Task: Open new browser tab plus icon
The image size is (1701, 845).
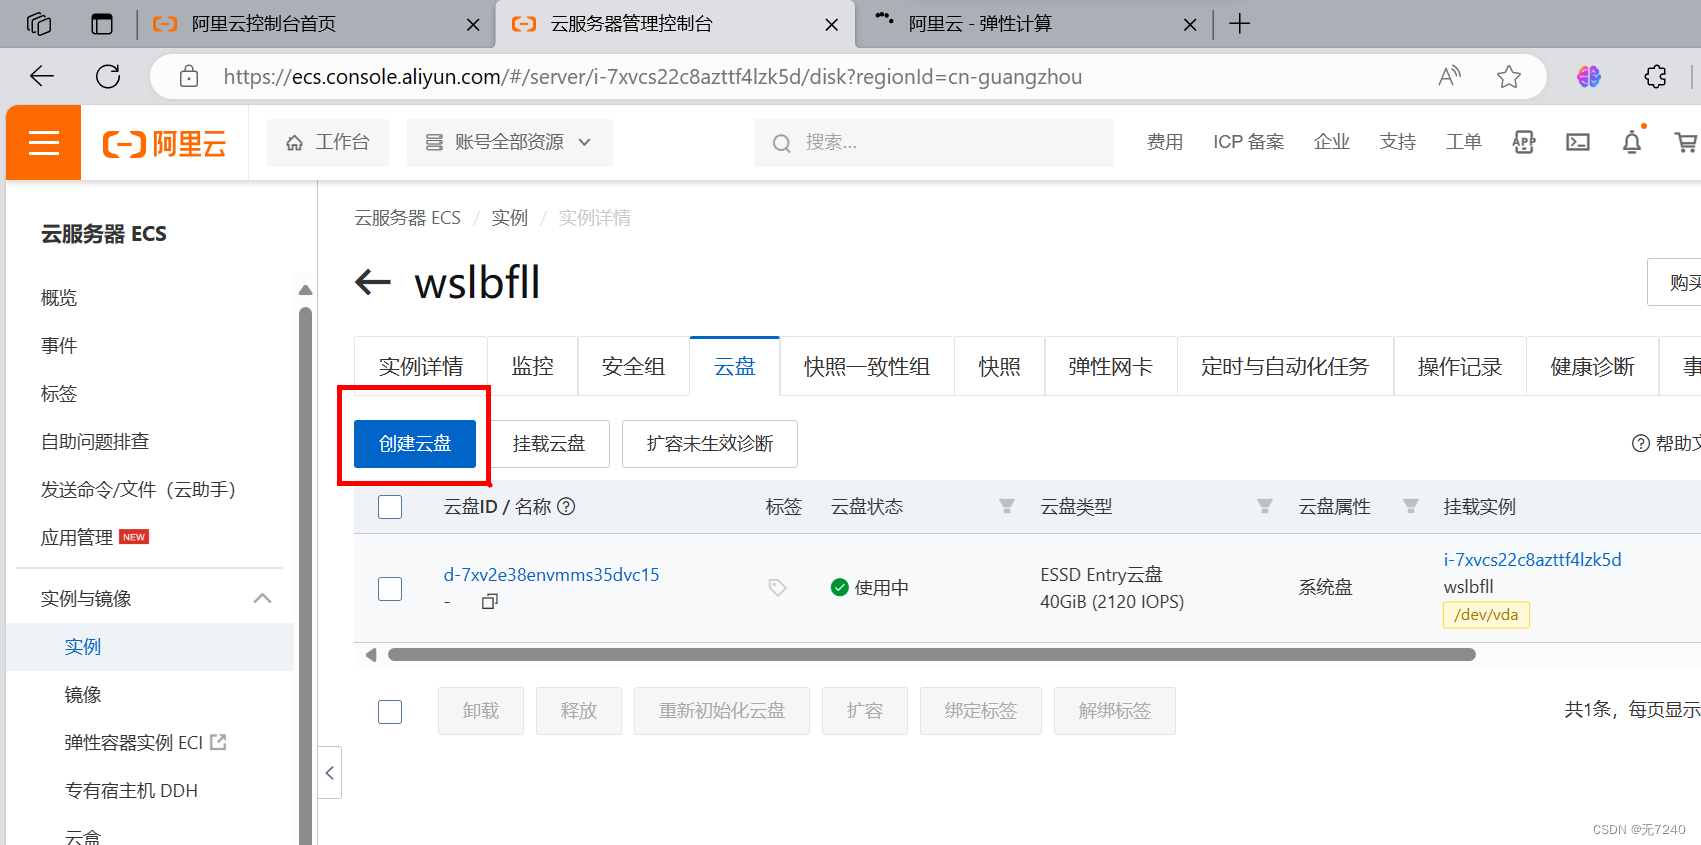Action: click(x=1240, y=24)
